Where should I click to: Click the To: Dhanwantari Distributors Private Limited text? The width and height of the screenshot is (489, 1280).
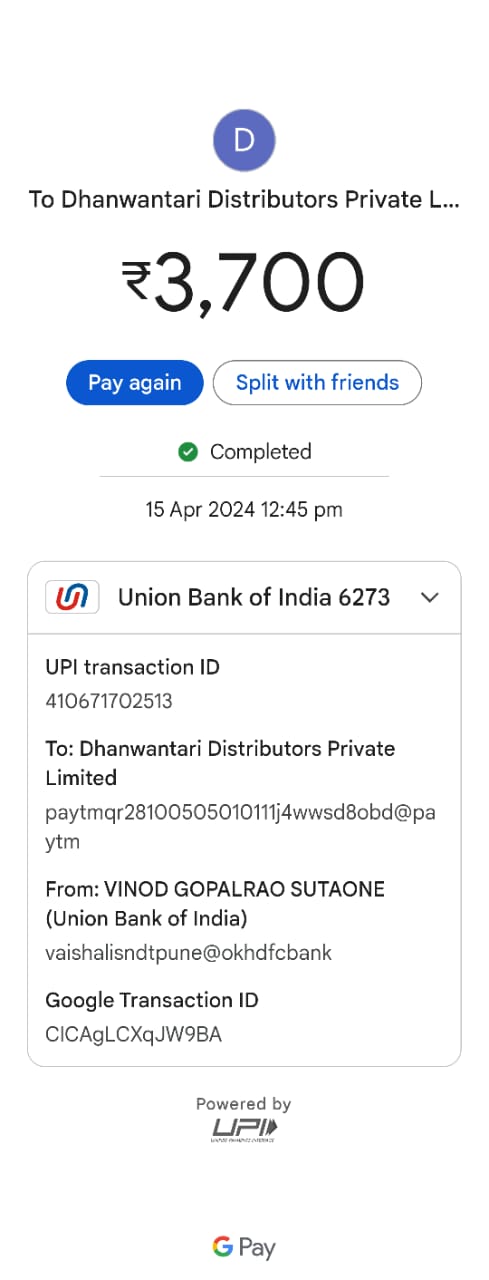pos(220,763)
